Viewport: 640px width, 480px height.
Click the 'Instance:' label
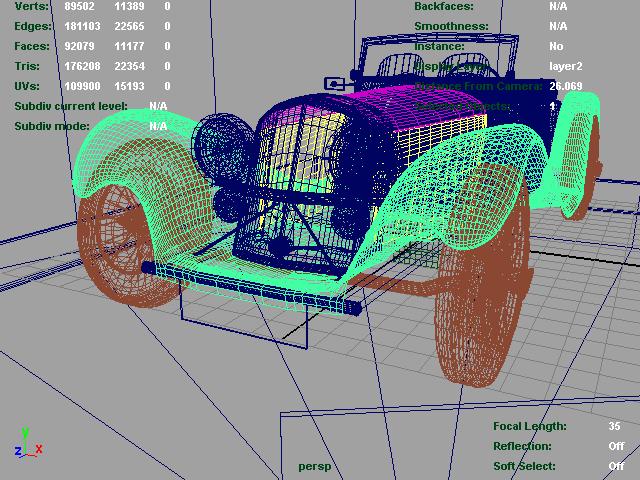439,46
